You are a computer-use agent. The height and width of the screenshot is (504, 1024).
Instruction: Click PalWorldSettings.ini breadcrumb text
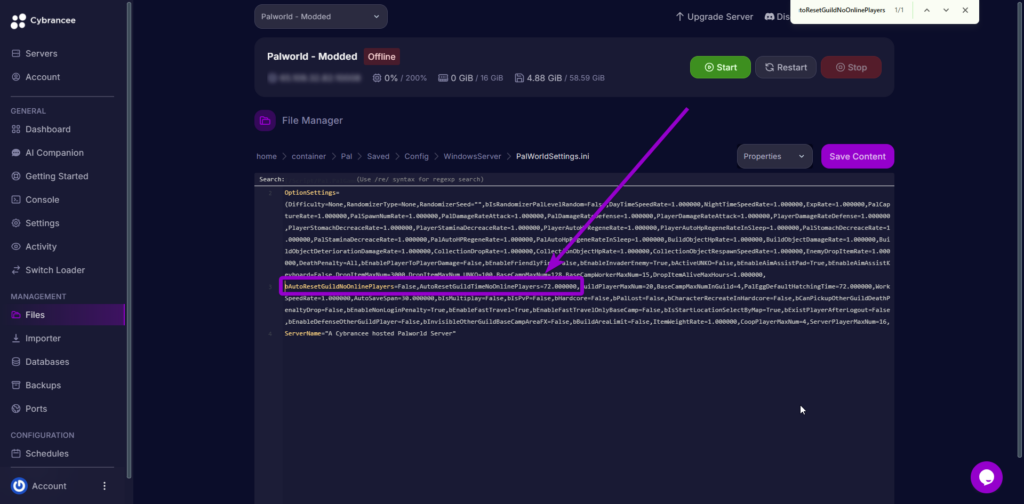point(552,157)
